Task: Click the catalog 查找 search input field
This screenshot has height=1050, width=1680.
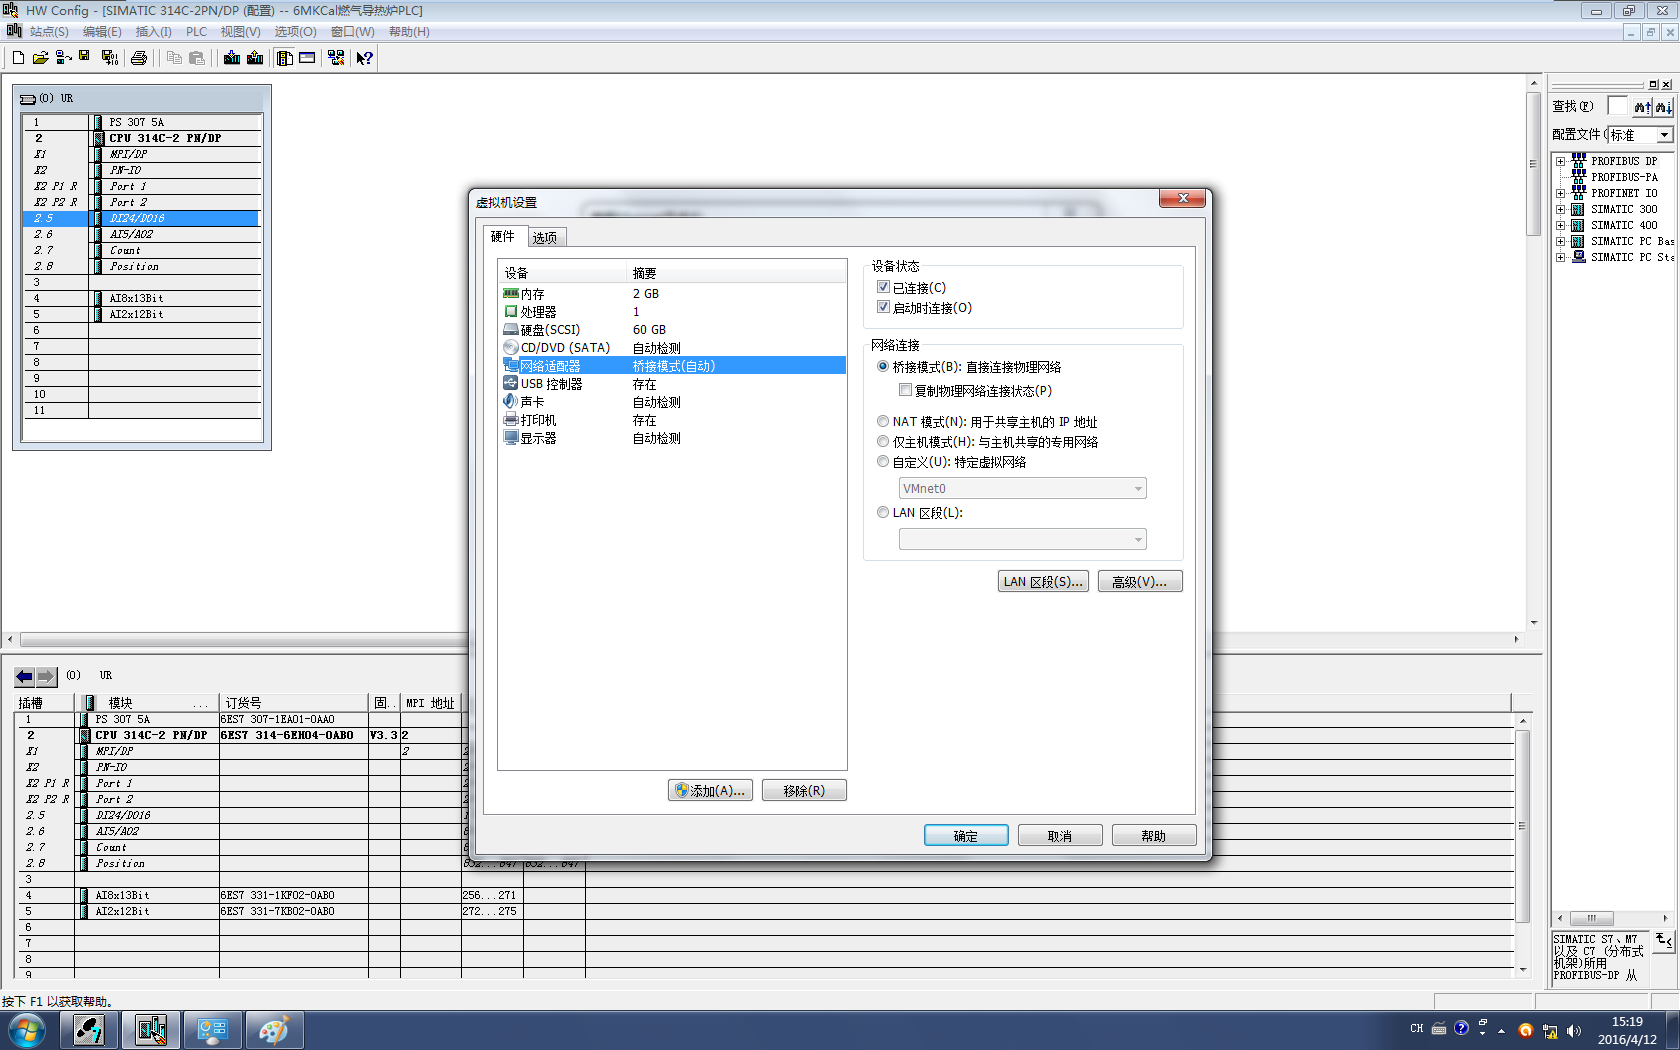Action: point(1618,107)
